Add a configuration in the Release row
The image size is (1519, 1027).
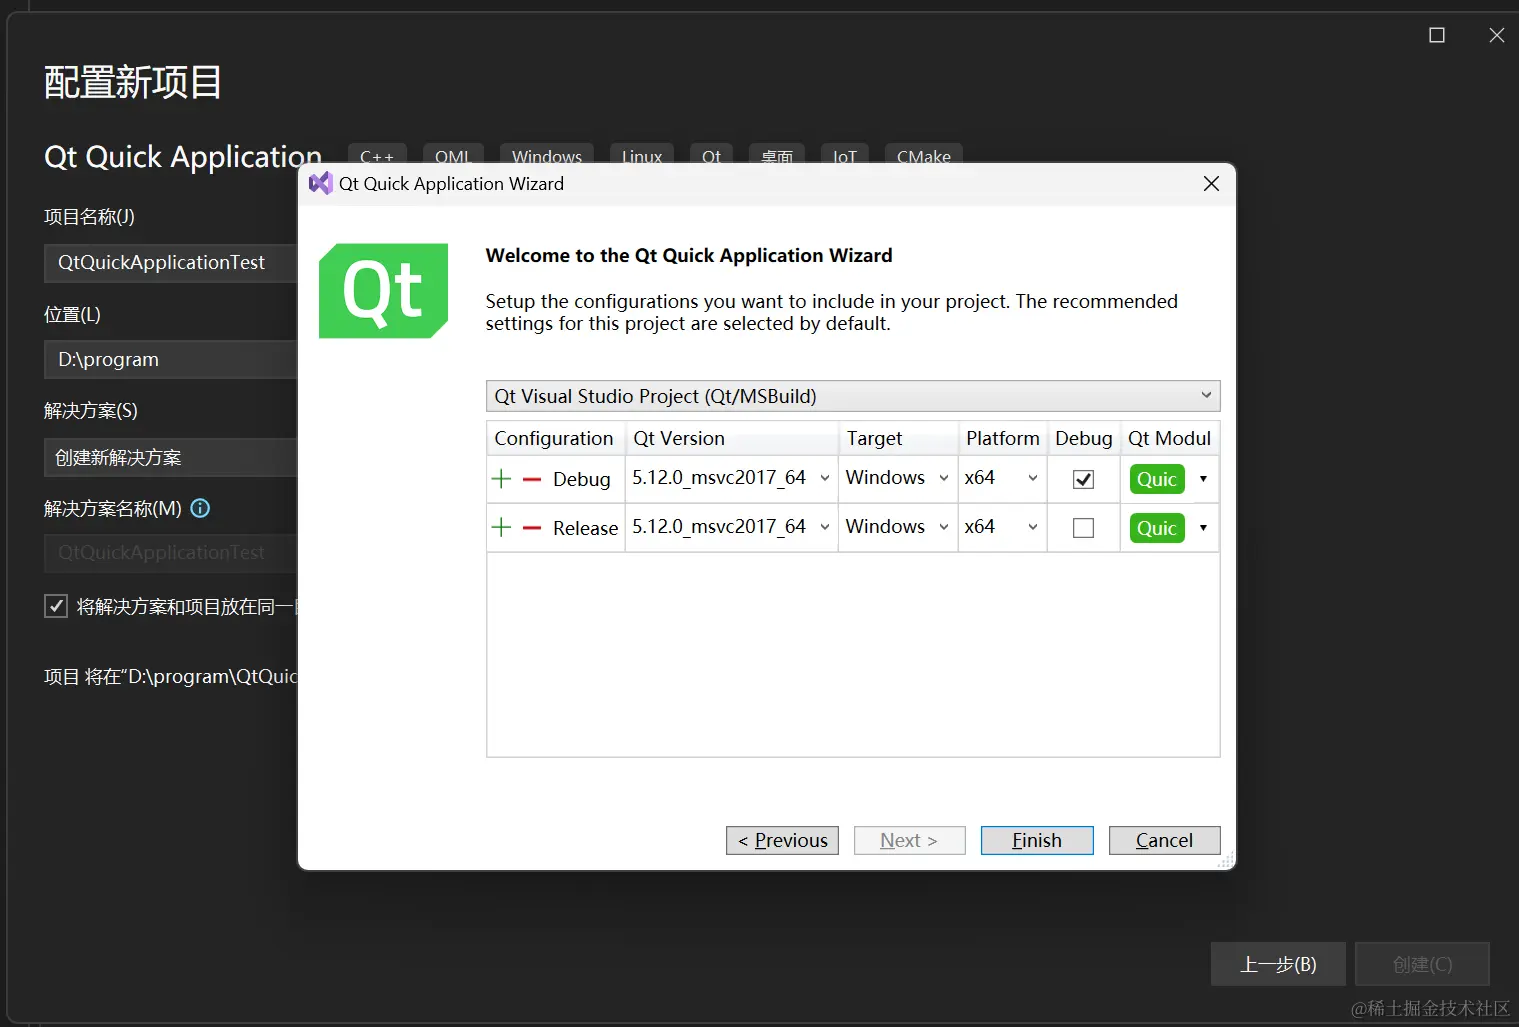point(502,527)
